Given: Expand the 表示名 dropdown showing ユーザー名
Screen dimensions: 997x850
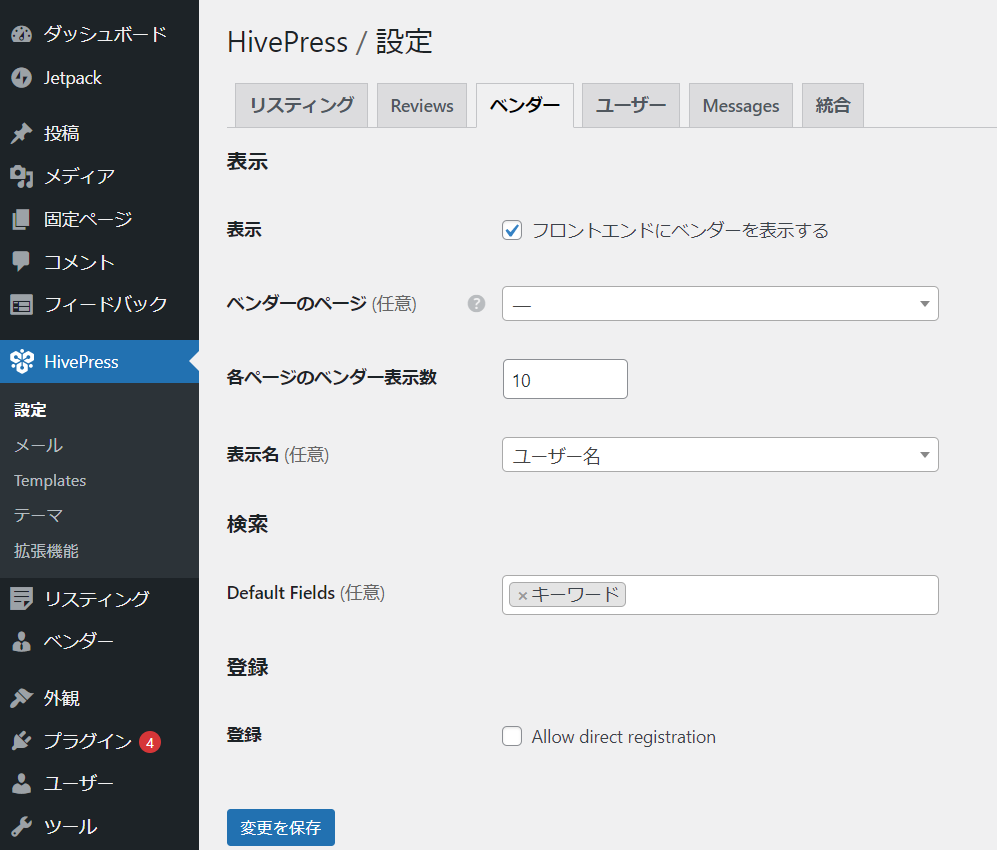Looking at the screenshot, I should click(720, 456).
